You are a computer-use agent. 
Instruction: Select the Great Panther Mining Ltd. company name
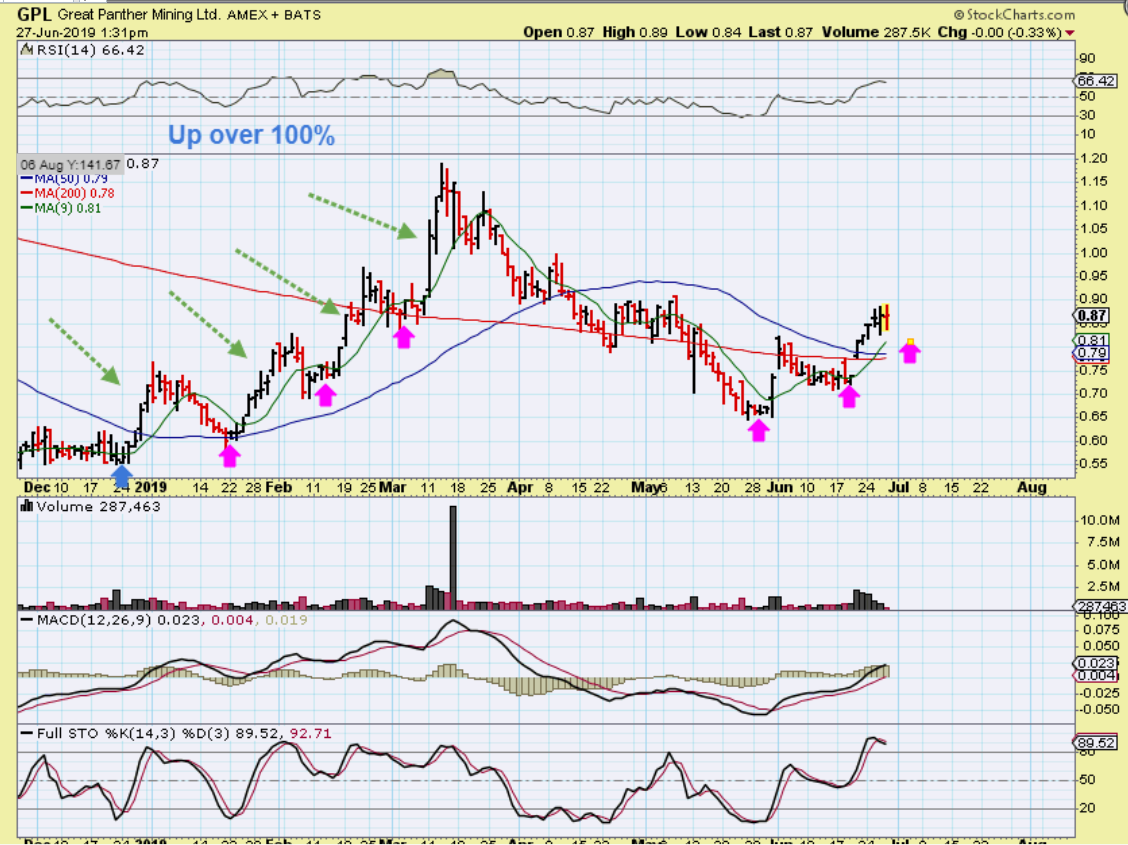coord(140,14)
